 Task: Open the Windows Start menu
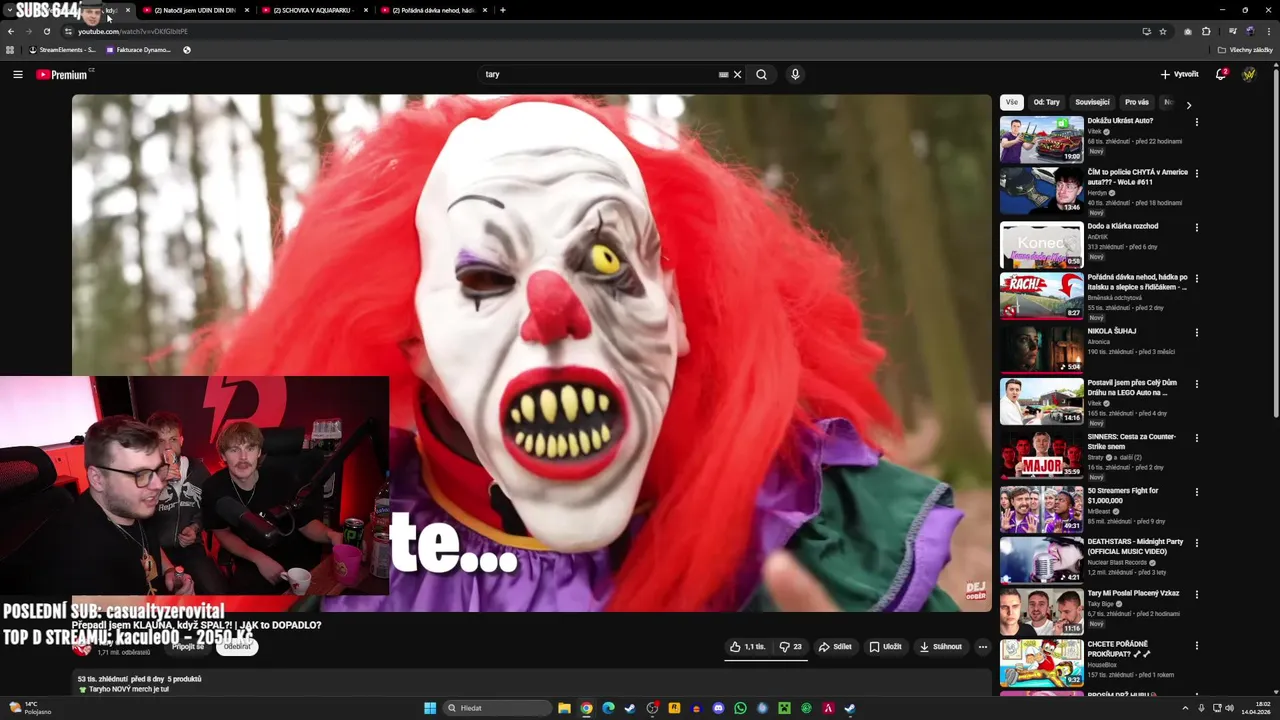click(x=430, y=708)
